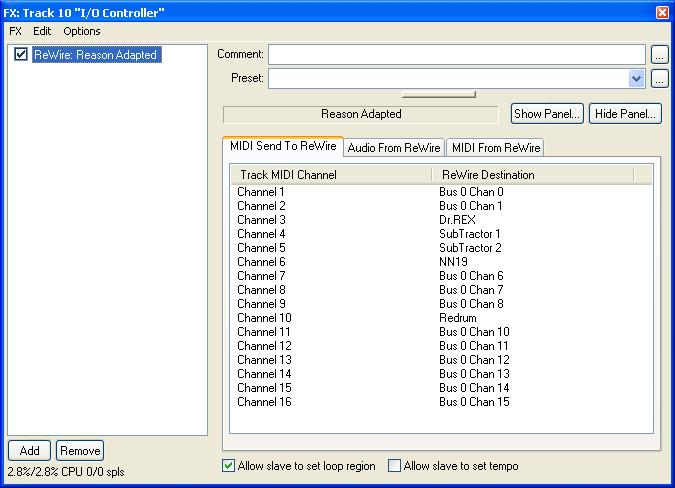The width and height of the screenshot is (675, 488).
Task: Click the Bus 0 Chan 6 destination
Action: [471, 276]
